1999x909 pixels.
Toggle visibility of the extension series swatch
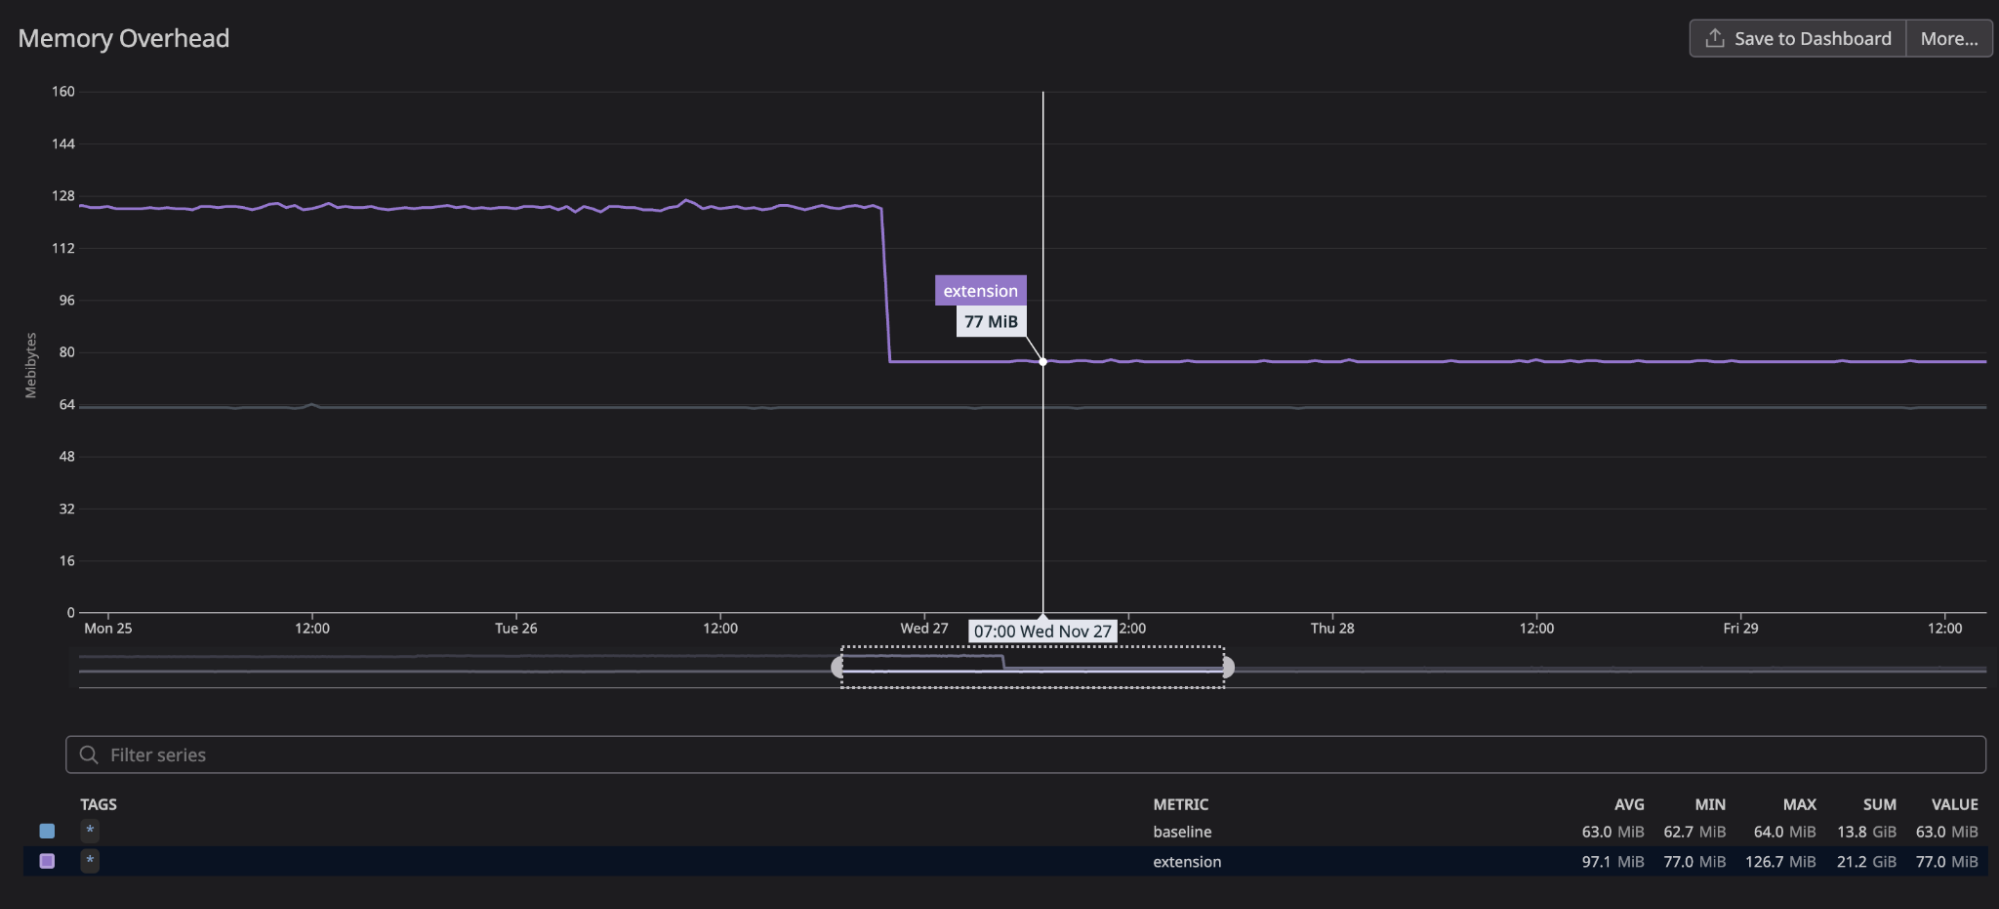[x=46, y=861]
